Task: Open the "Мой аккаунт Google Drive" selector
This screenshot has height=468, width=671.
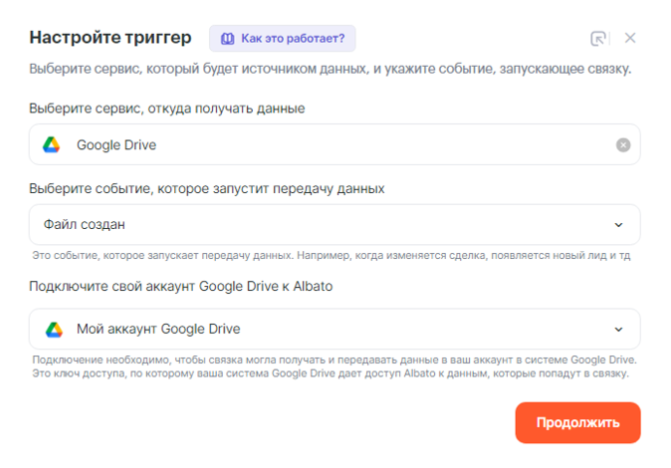Action: tap(320, 329)
